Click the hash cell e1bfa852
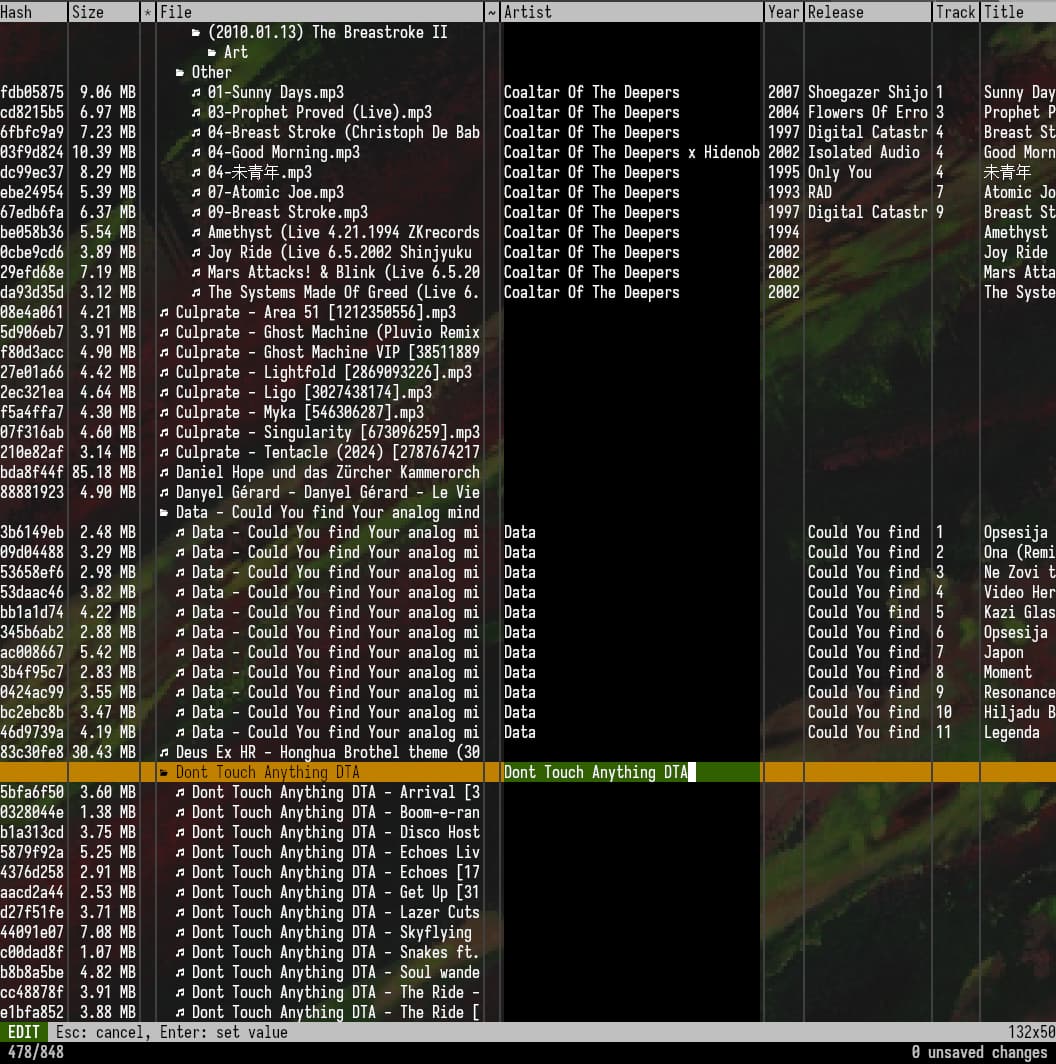1056x1064 pixels. pos(32,1012)
